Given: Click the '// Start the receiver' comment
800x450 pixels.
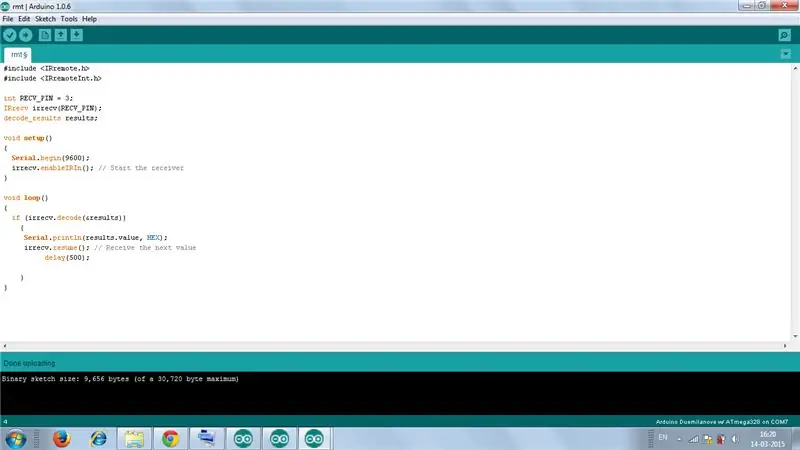Looking at the screenshot, I should point(141,168).
